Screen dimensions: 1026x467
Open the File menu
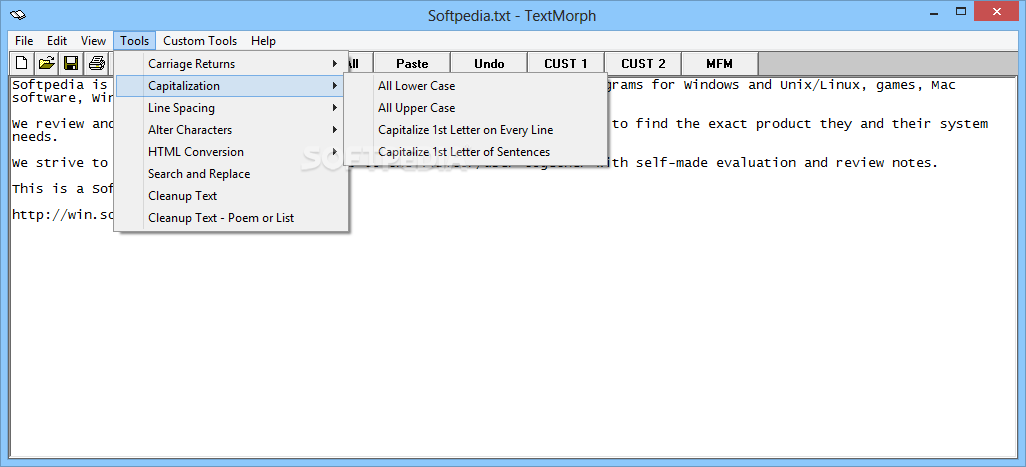[x=24, y=41]
